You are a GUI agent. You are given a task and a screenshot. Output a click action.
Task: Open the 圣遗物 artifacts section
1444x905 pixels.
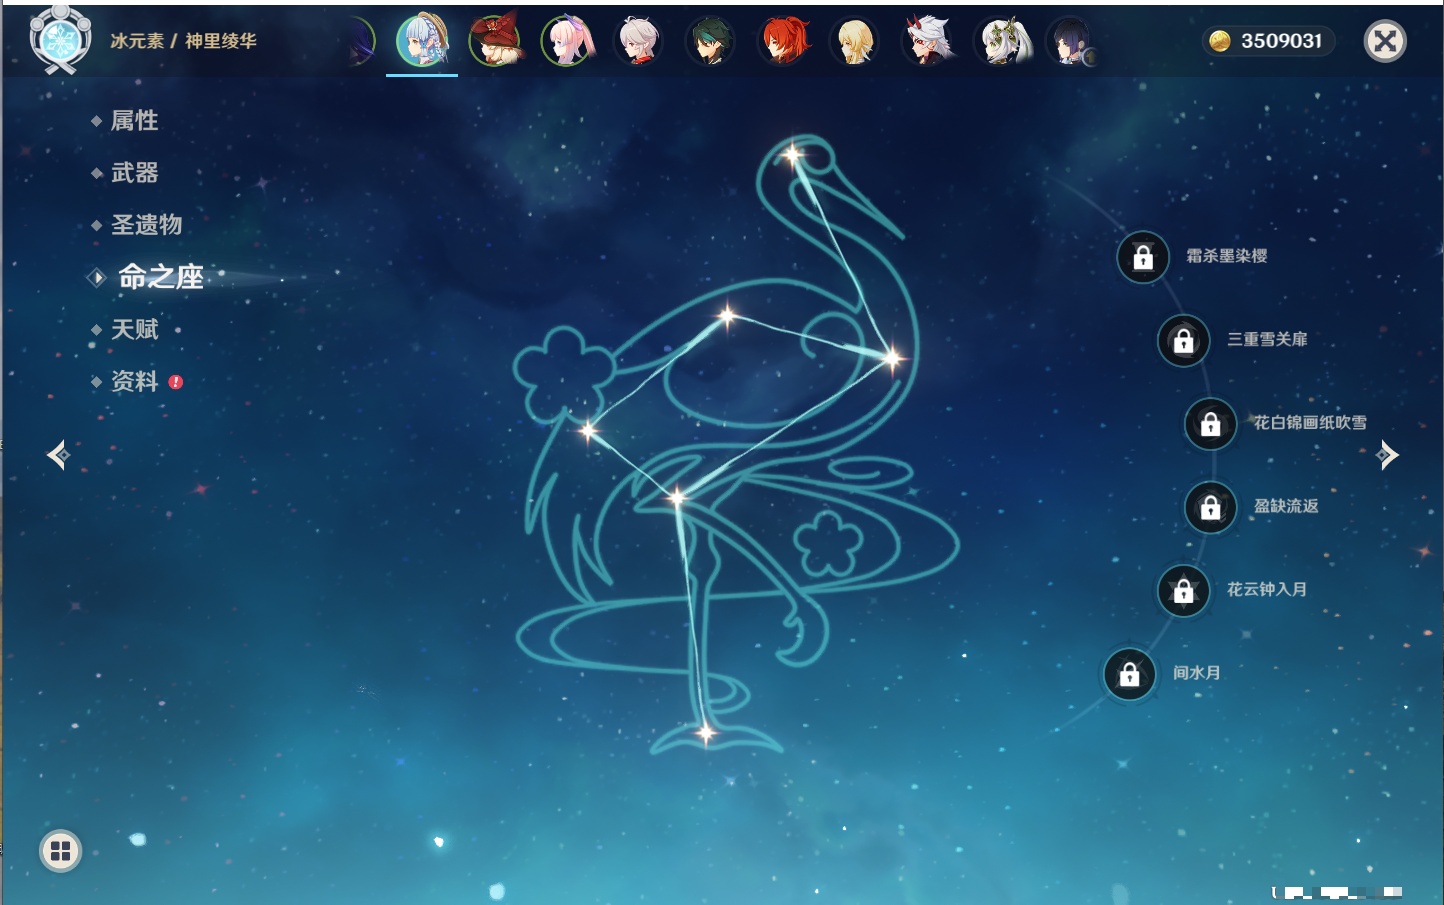coord(146,225)
